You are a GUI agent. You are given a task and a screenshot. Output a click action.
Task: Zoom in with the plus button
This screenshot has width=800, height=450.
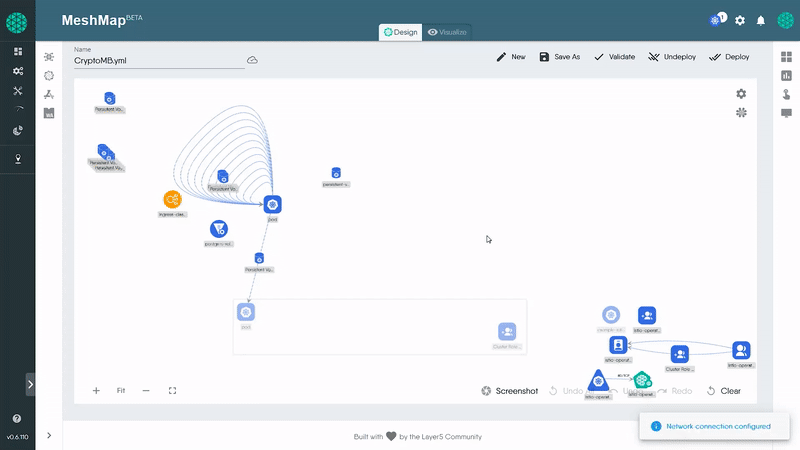click(x=96, y=391)
